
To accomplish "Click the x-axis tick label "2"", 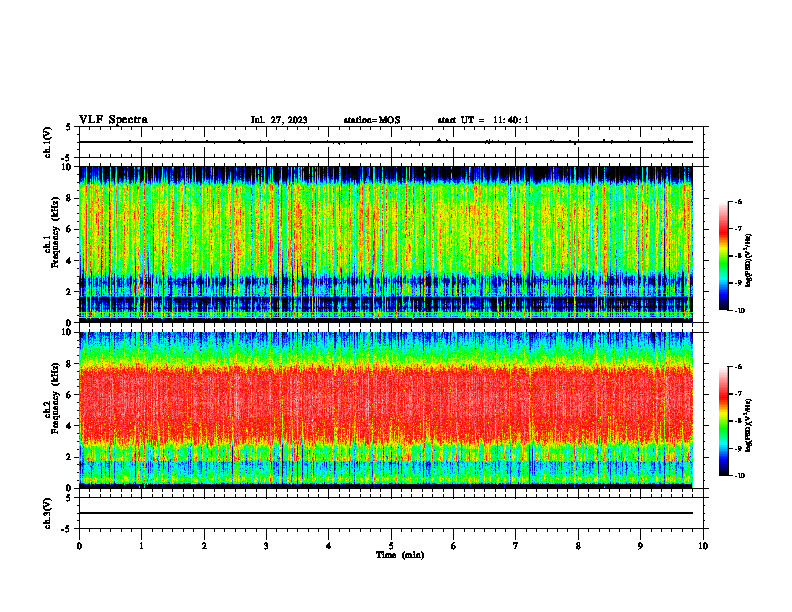I will pyautogui.click(x=204, y=546).
